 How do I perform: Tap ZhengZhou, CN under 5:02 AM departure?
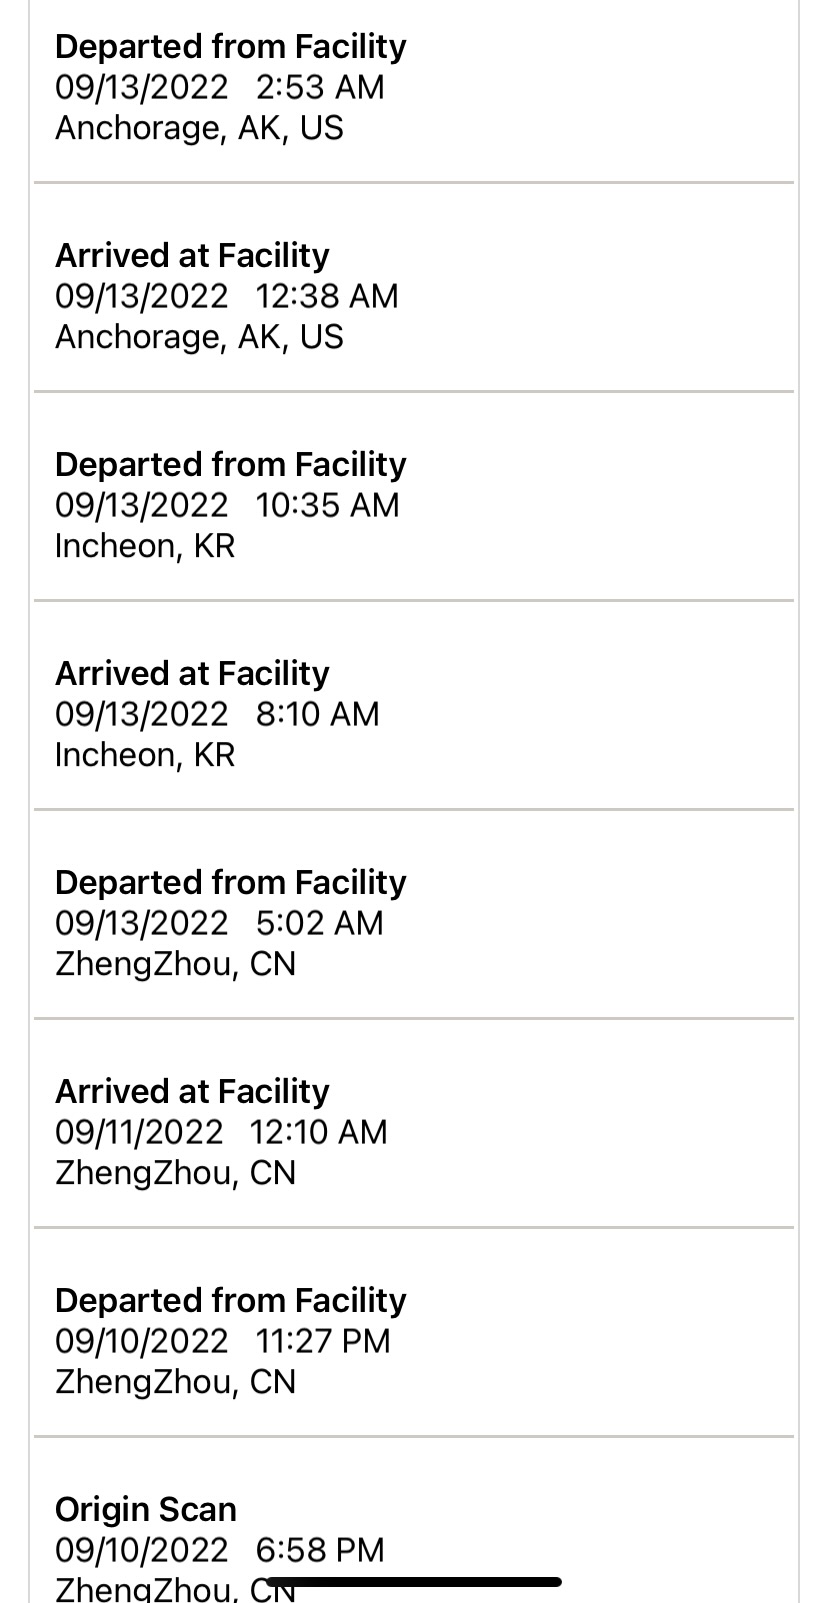pos(176,965)
